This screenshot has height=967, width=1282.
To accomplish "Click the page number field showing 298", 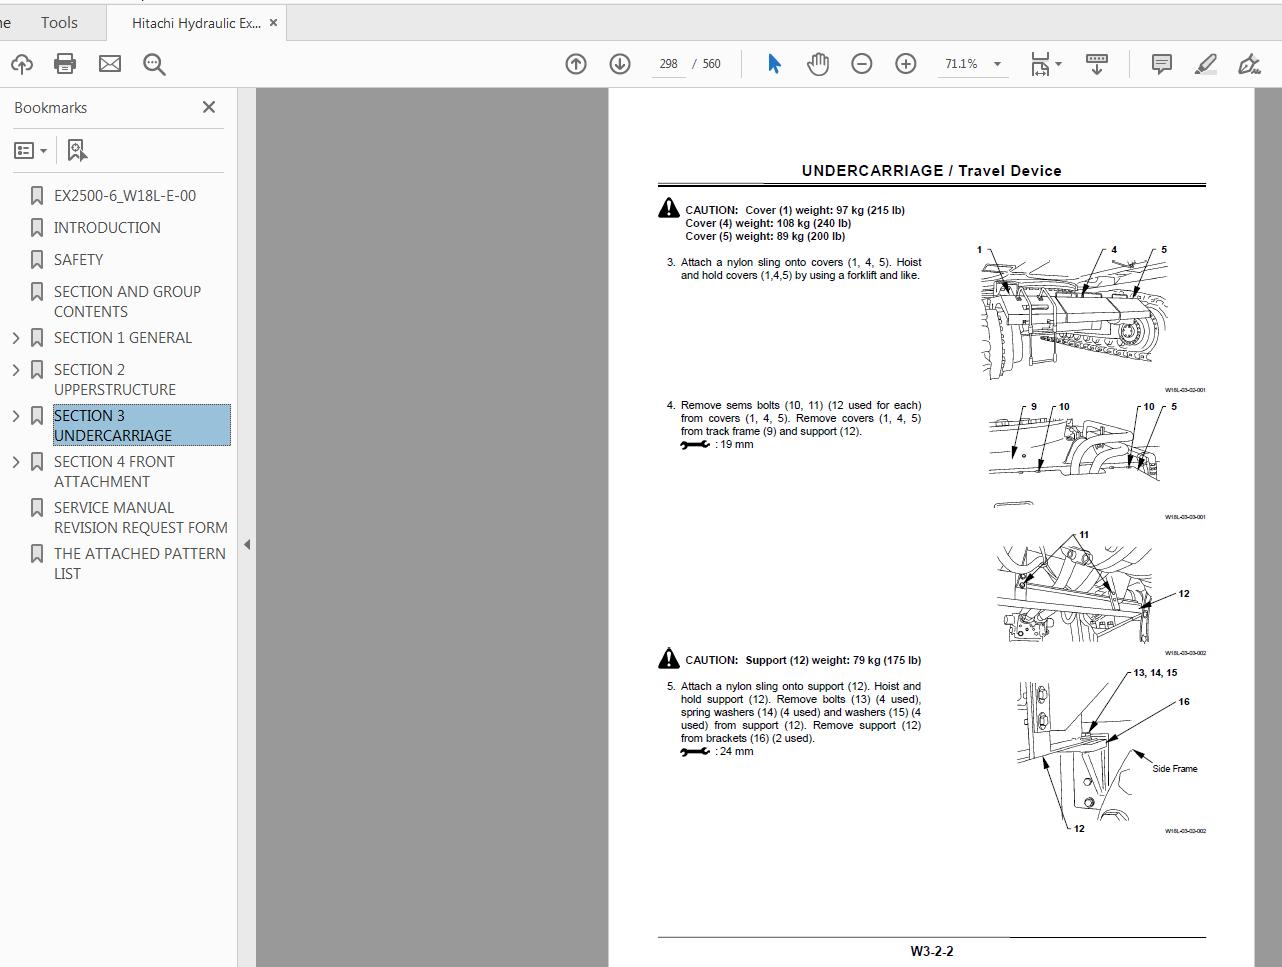I will 668,64.
